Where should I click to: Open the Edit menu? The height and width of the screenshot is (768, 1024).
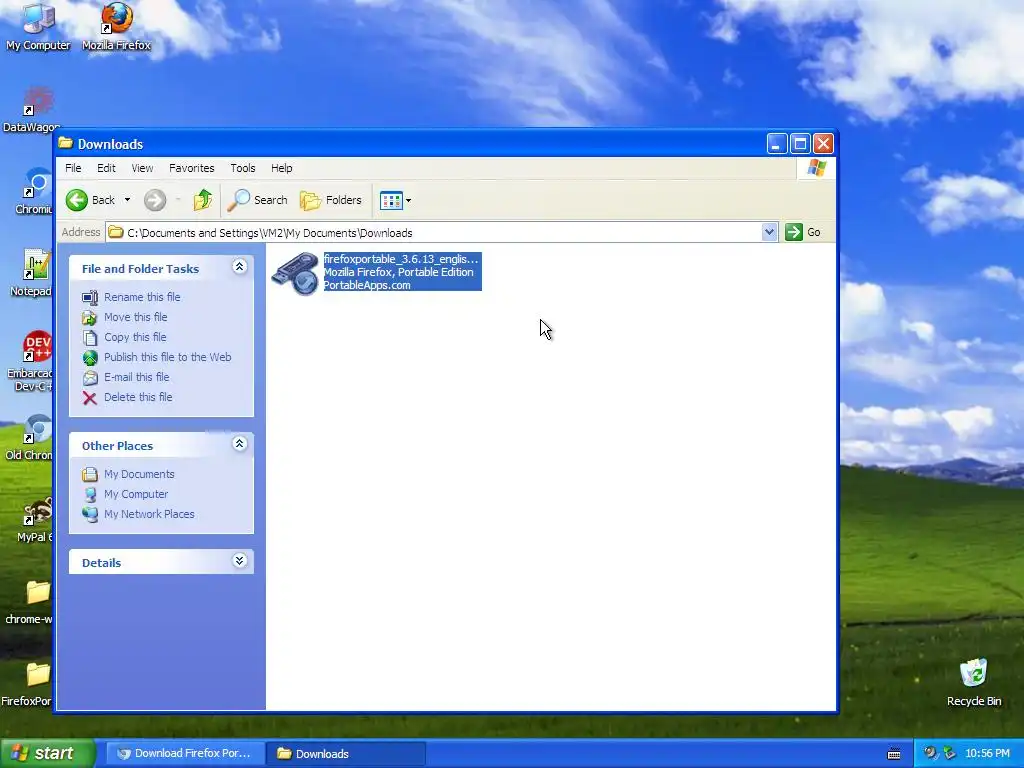pyautogui.click(x=106, y=168)
